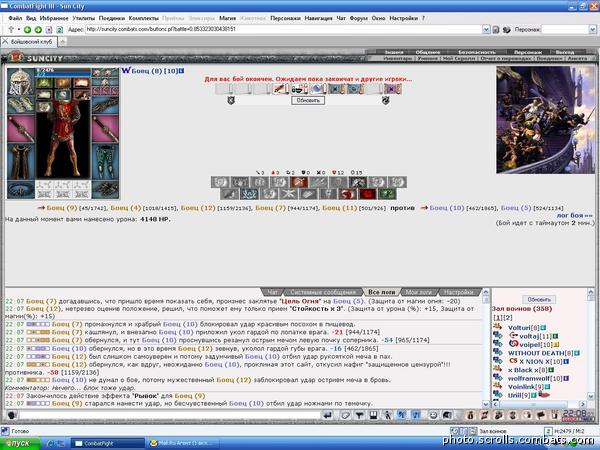Open player WITHOUT DEATH[8] in the list

[x=540, y=353]
